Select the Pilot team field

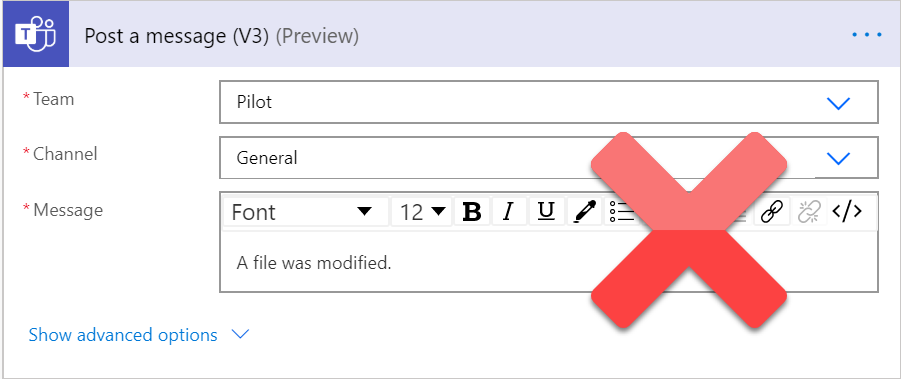549,102
